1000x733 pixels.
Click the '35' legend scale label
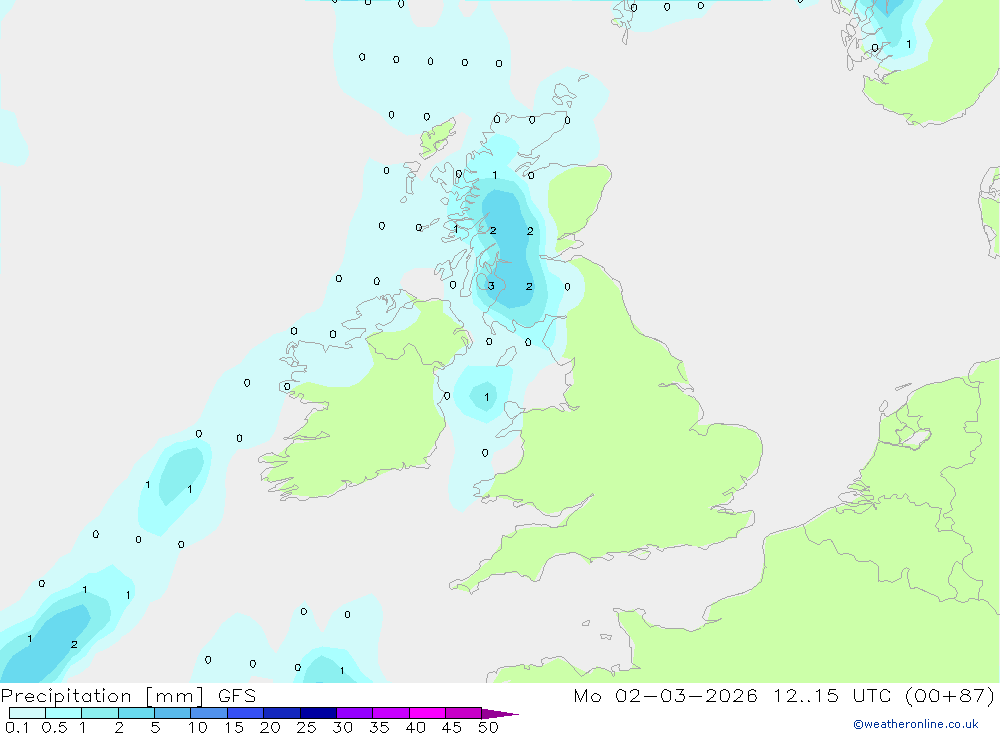tap(379, 727)
